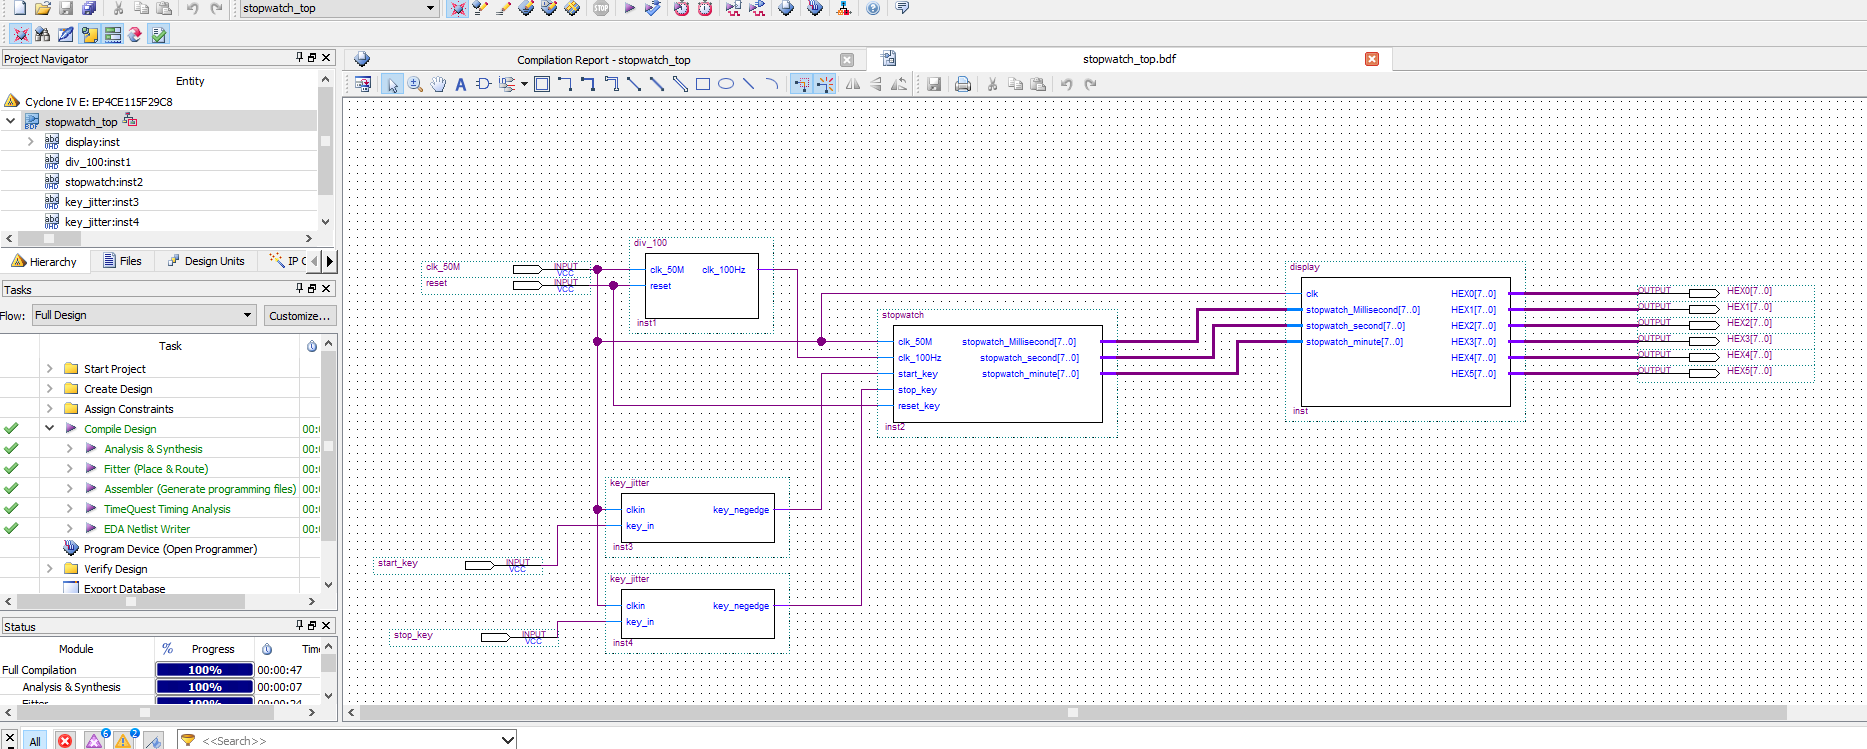The height and width of the screenshot is (749, 1867).
Task: Click the New File icon
Action: point(19,8)
